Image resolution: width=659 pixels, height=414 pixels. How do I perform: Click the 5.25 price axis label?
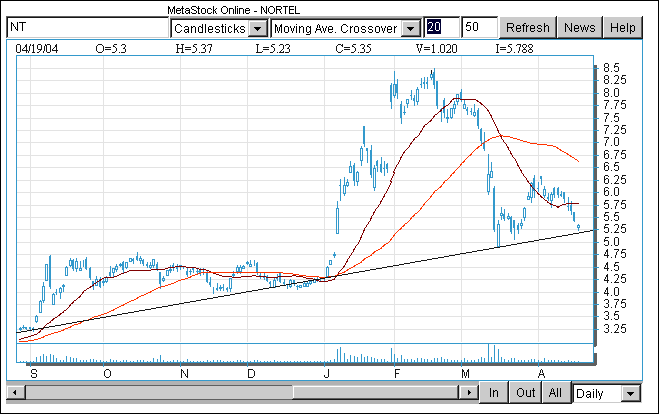(614, 229)
